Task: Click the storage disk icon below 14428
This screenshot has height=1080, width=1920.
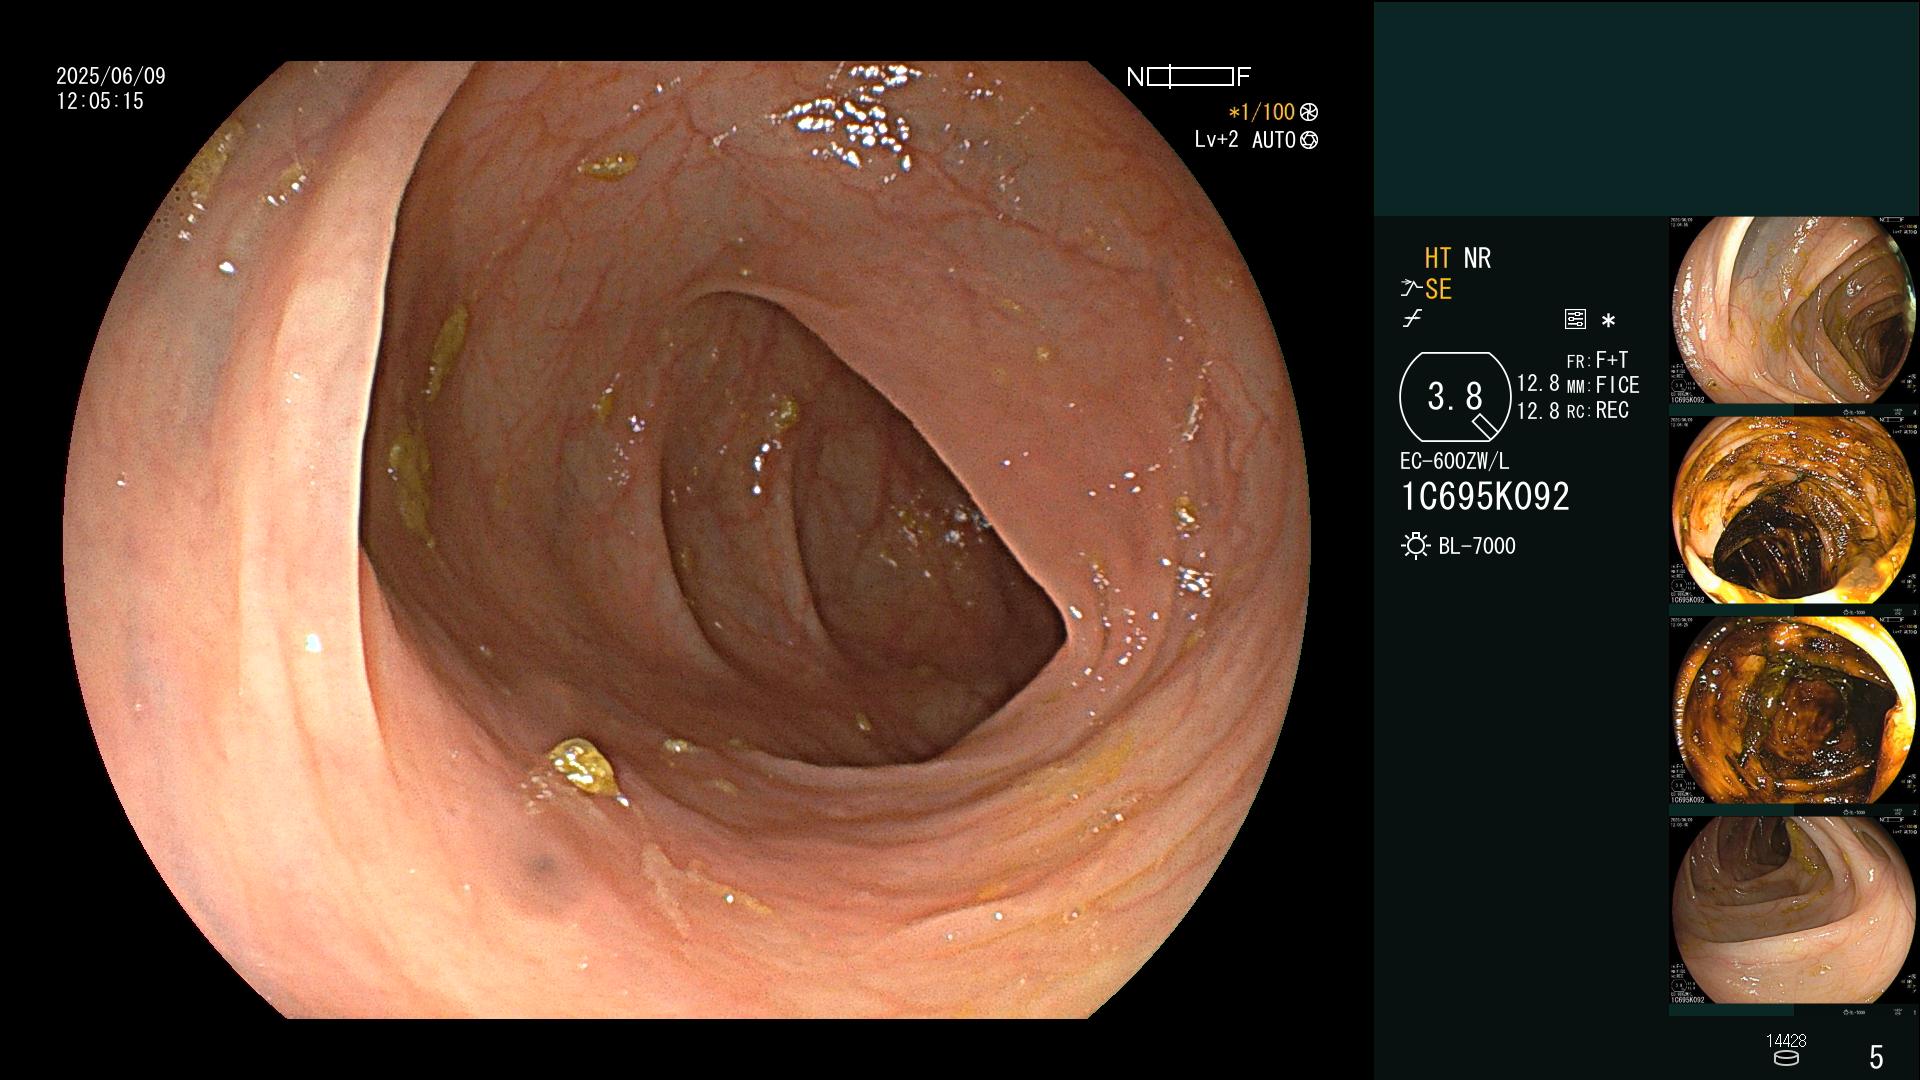Action: (1786, 1058)
